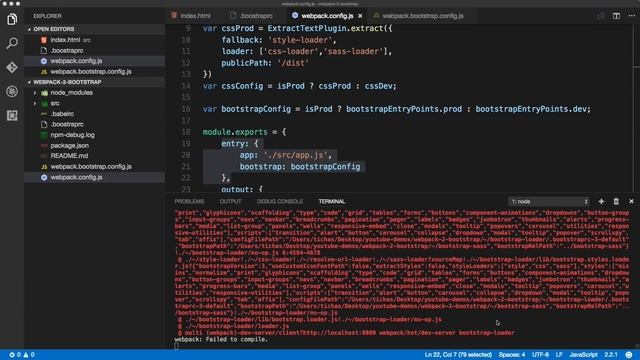Viewport: 640px width, 360px height.
Task: Switch to the Output panel tab
Action: tap(230, 202)
